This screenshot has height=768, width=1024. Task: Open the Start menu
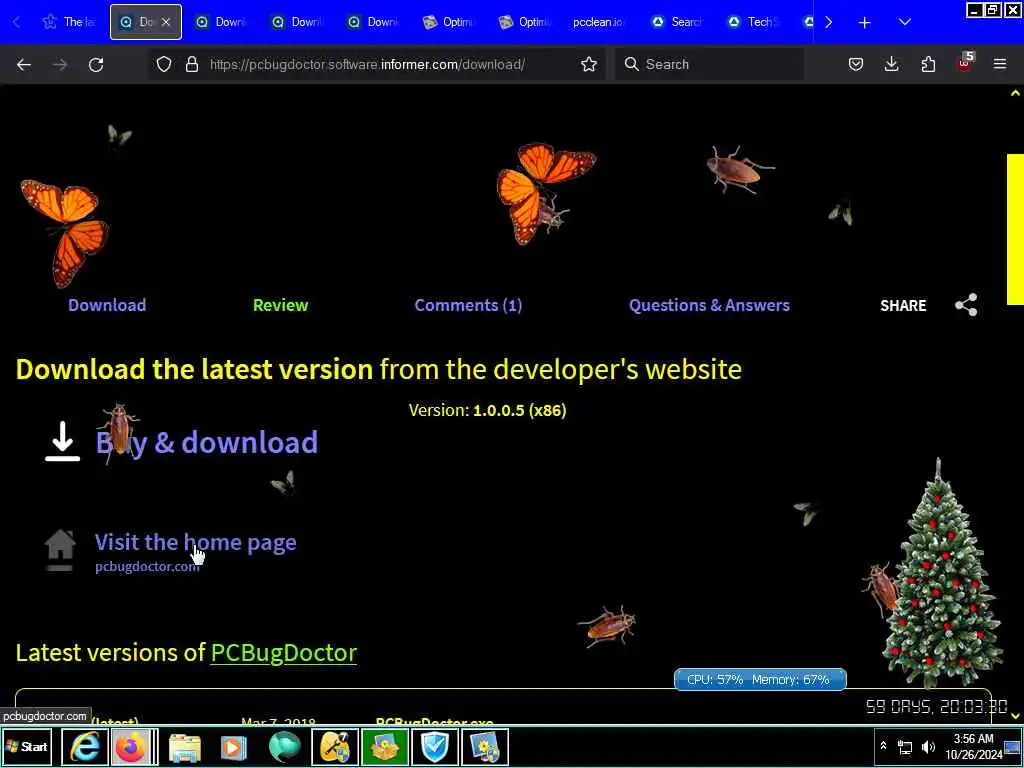pyautogui.click(x=27, y=746)
